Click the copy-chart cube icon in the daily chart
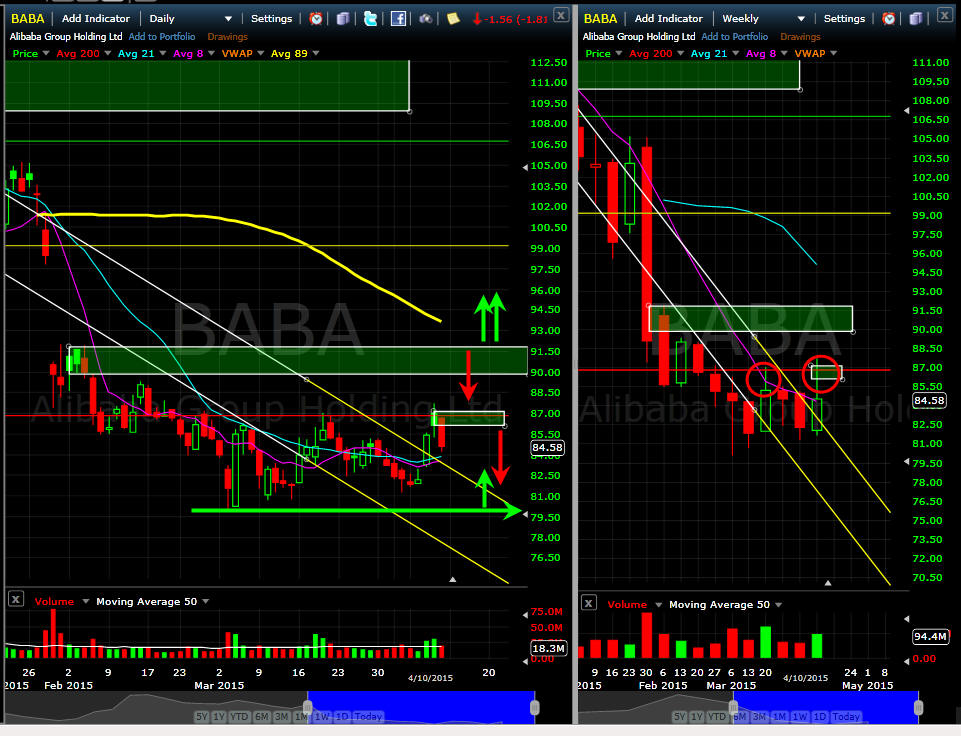This screenshot has height=736, width=961. [x=343, y=18]
